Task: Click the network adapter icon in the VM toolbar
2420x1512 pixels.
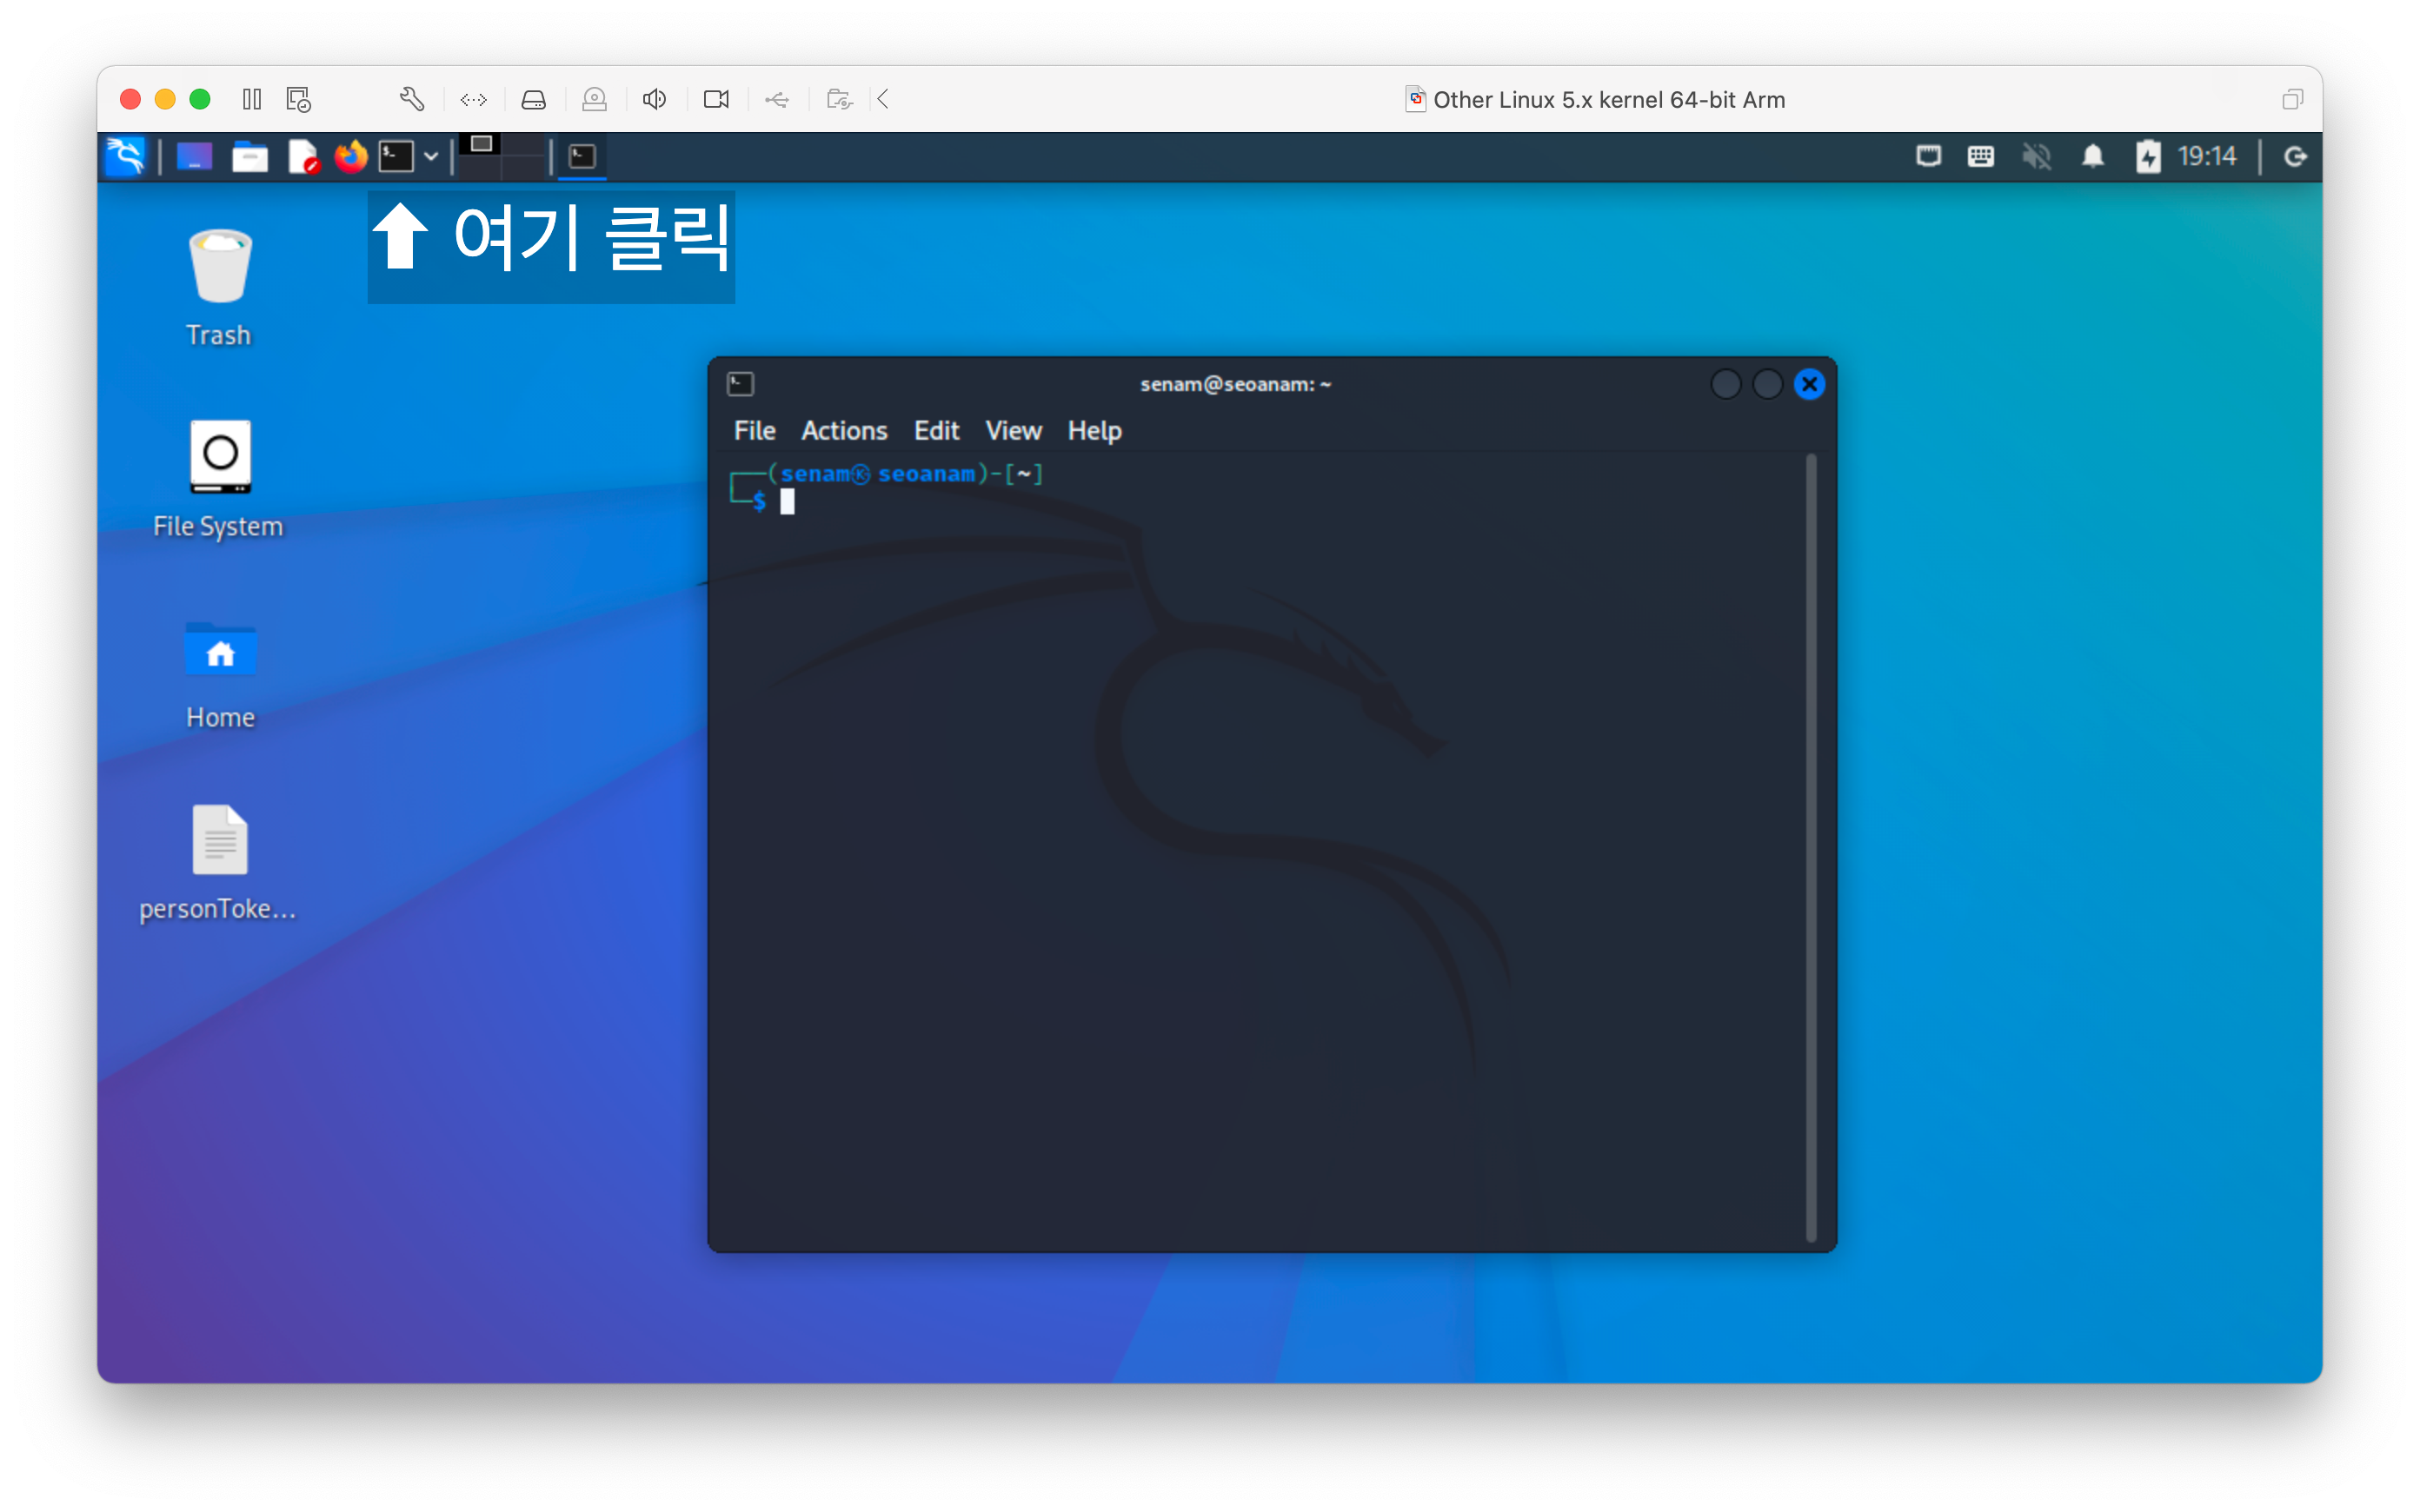Action: (473, 99)
